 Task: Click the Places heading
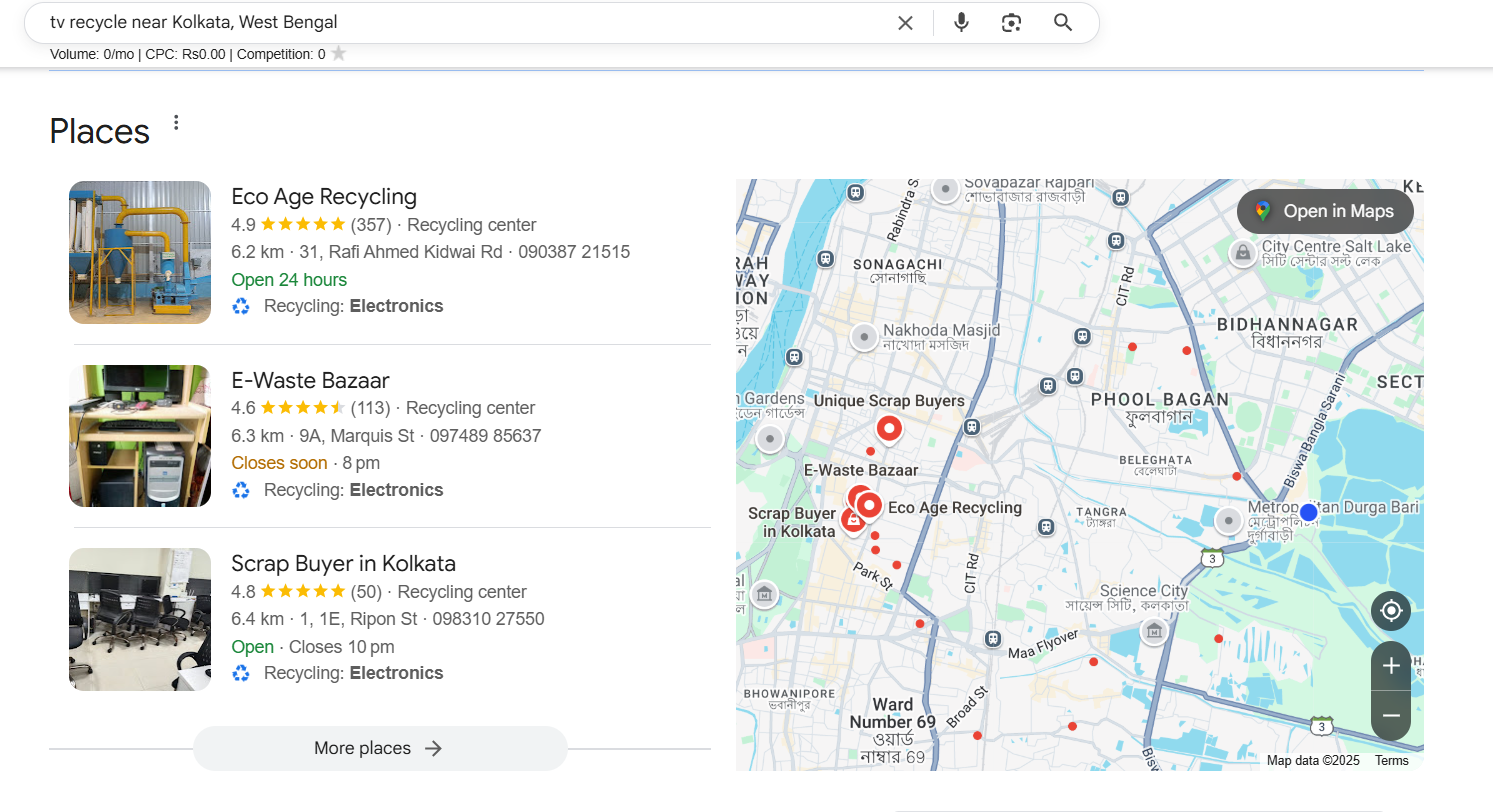click(x=100, y=131)
